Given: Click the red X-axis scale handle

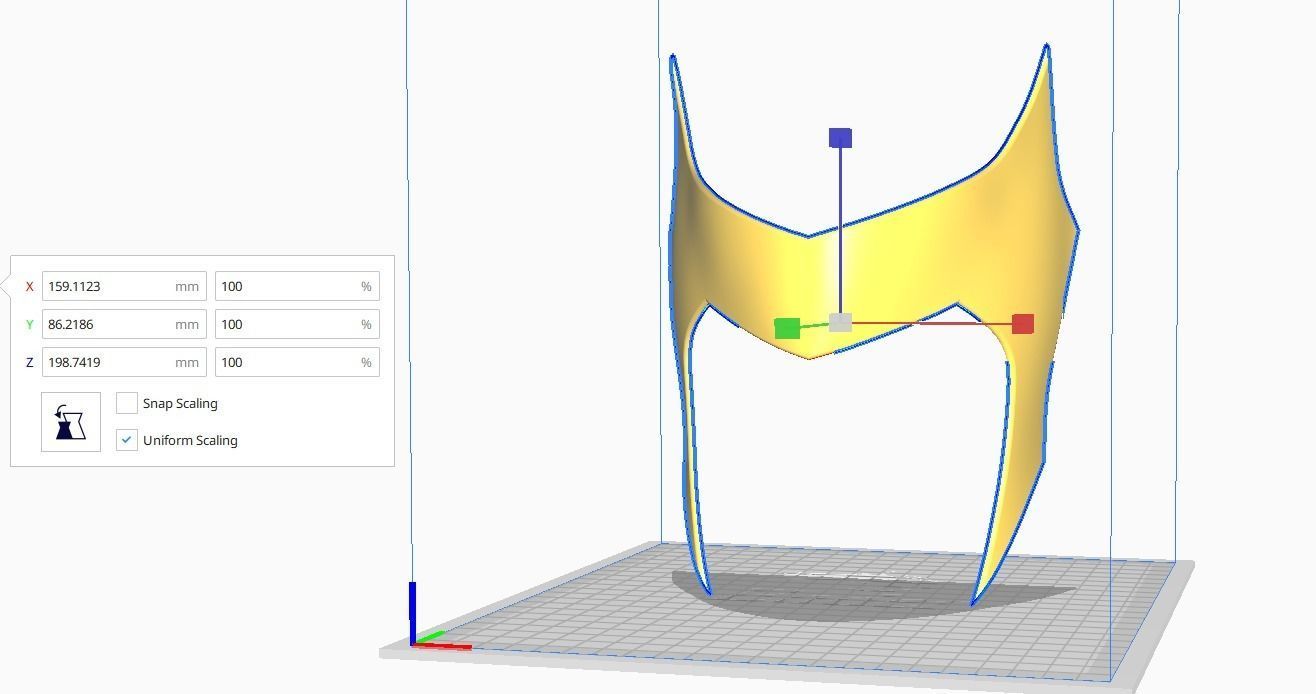Looking at the screenshot, I should tap(1023, 324).
